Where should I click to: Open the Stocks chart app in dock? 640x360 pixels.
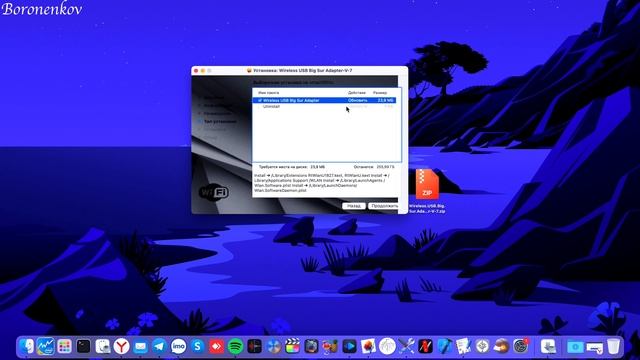point(45,346)
